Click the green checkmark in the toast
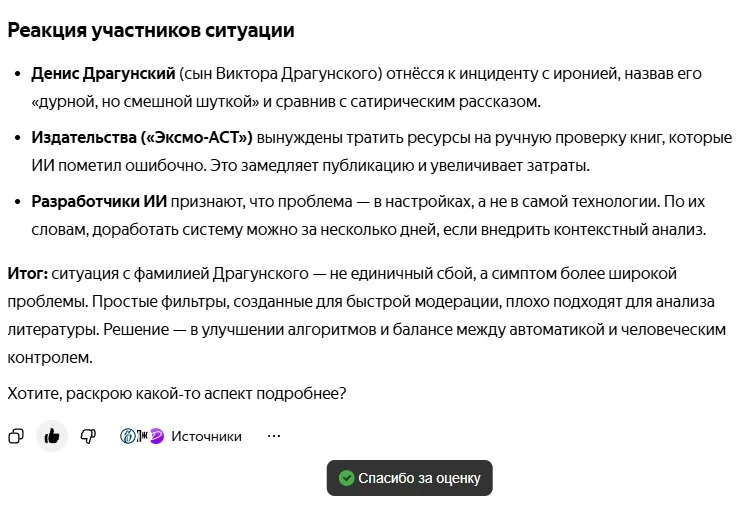The image size is (745, 512). 347,478
